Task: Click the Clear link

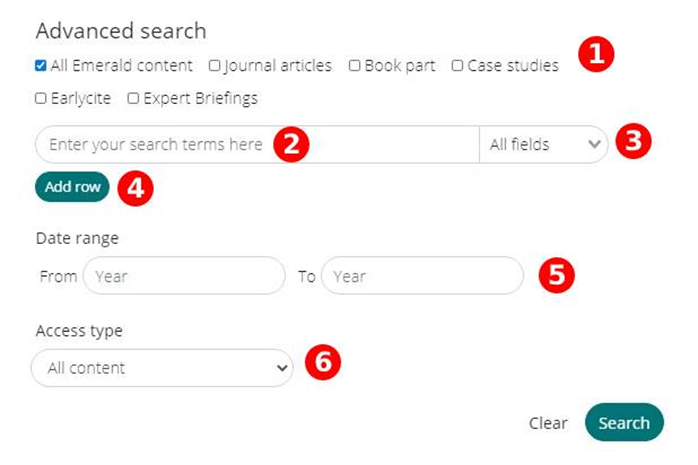Action: pyautogui.click(x=548, y=423)
